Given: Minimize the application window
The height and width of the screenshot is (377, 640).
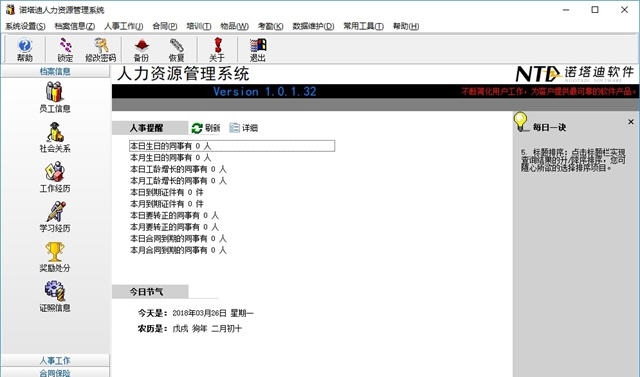Looking at the screenshot, I should tap(566, 10).
